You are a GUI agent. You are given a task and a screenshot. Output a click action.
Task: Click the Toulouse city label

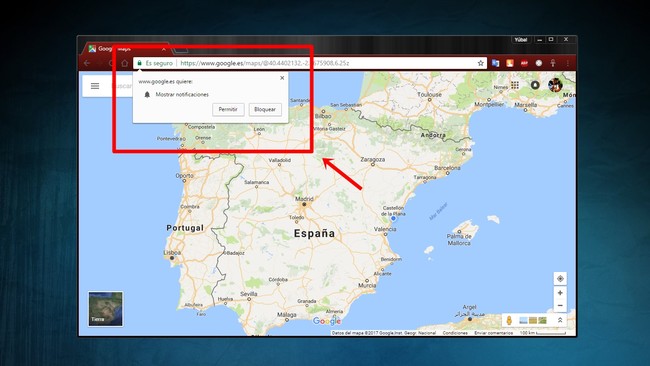[x=429, y=95]
